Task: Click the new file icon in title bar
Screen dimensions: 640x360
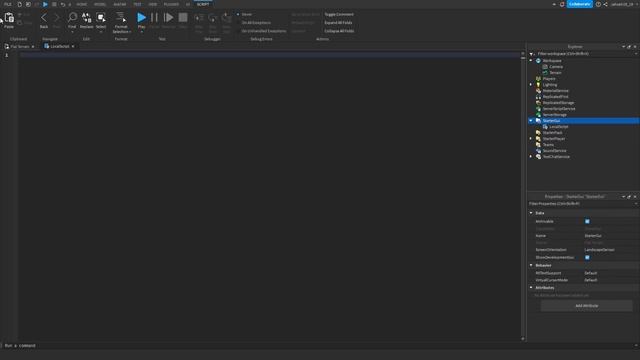Action: click(x=19, y=4)
